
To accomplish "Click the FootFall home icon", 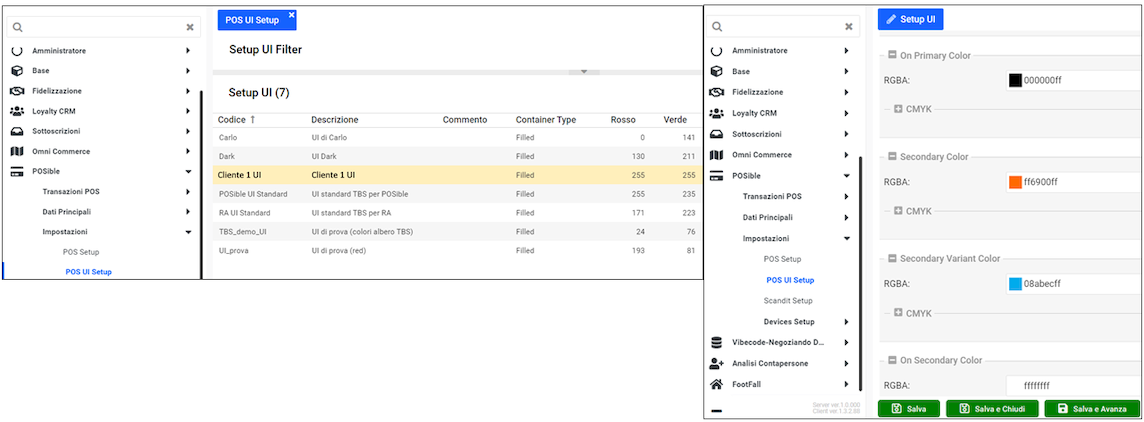I will [716, 385].
